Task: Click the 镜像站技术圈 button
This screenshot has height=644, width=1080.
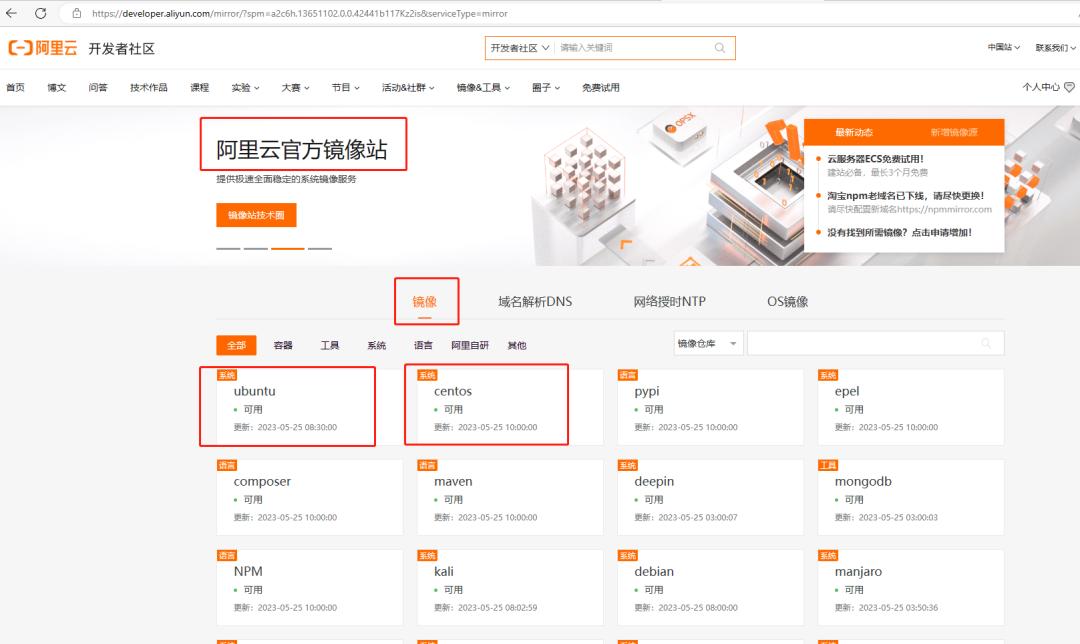Action: click(255, 214)
